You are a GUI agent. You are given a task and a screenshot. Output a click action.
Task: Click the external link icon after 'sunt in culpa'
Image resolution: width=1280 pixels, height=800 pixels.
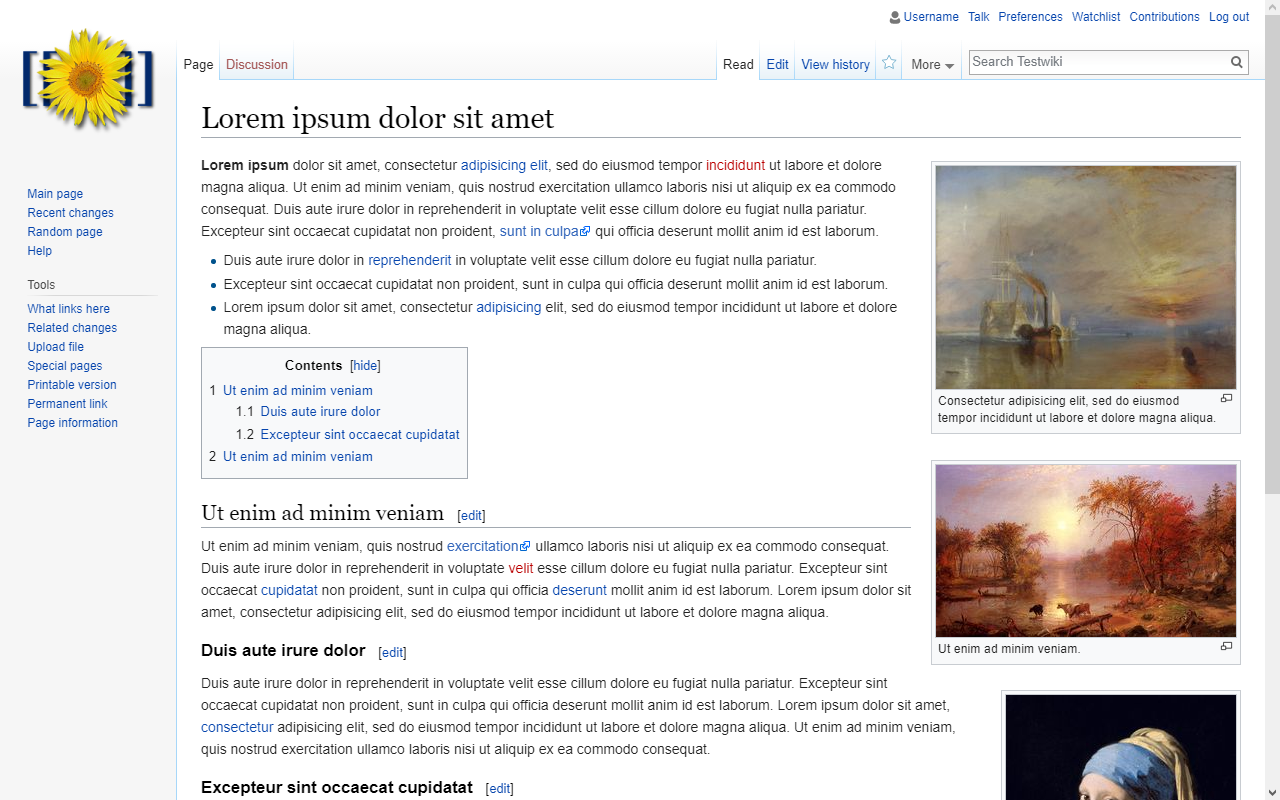586,232
